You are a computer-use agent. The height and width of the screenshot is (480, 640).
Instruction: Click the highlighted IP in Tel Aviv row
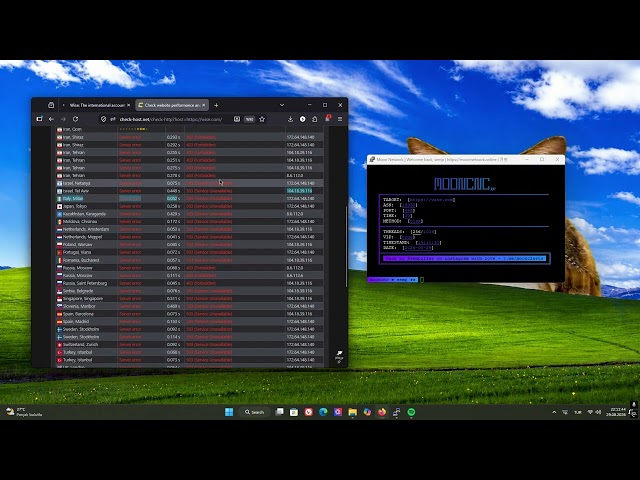299,191
